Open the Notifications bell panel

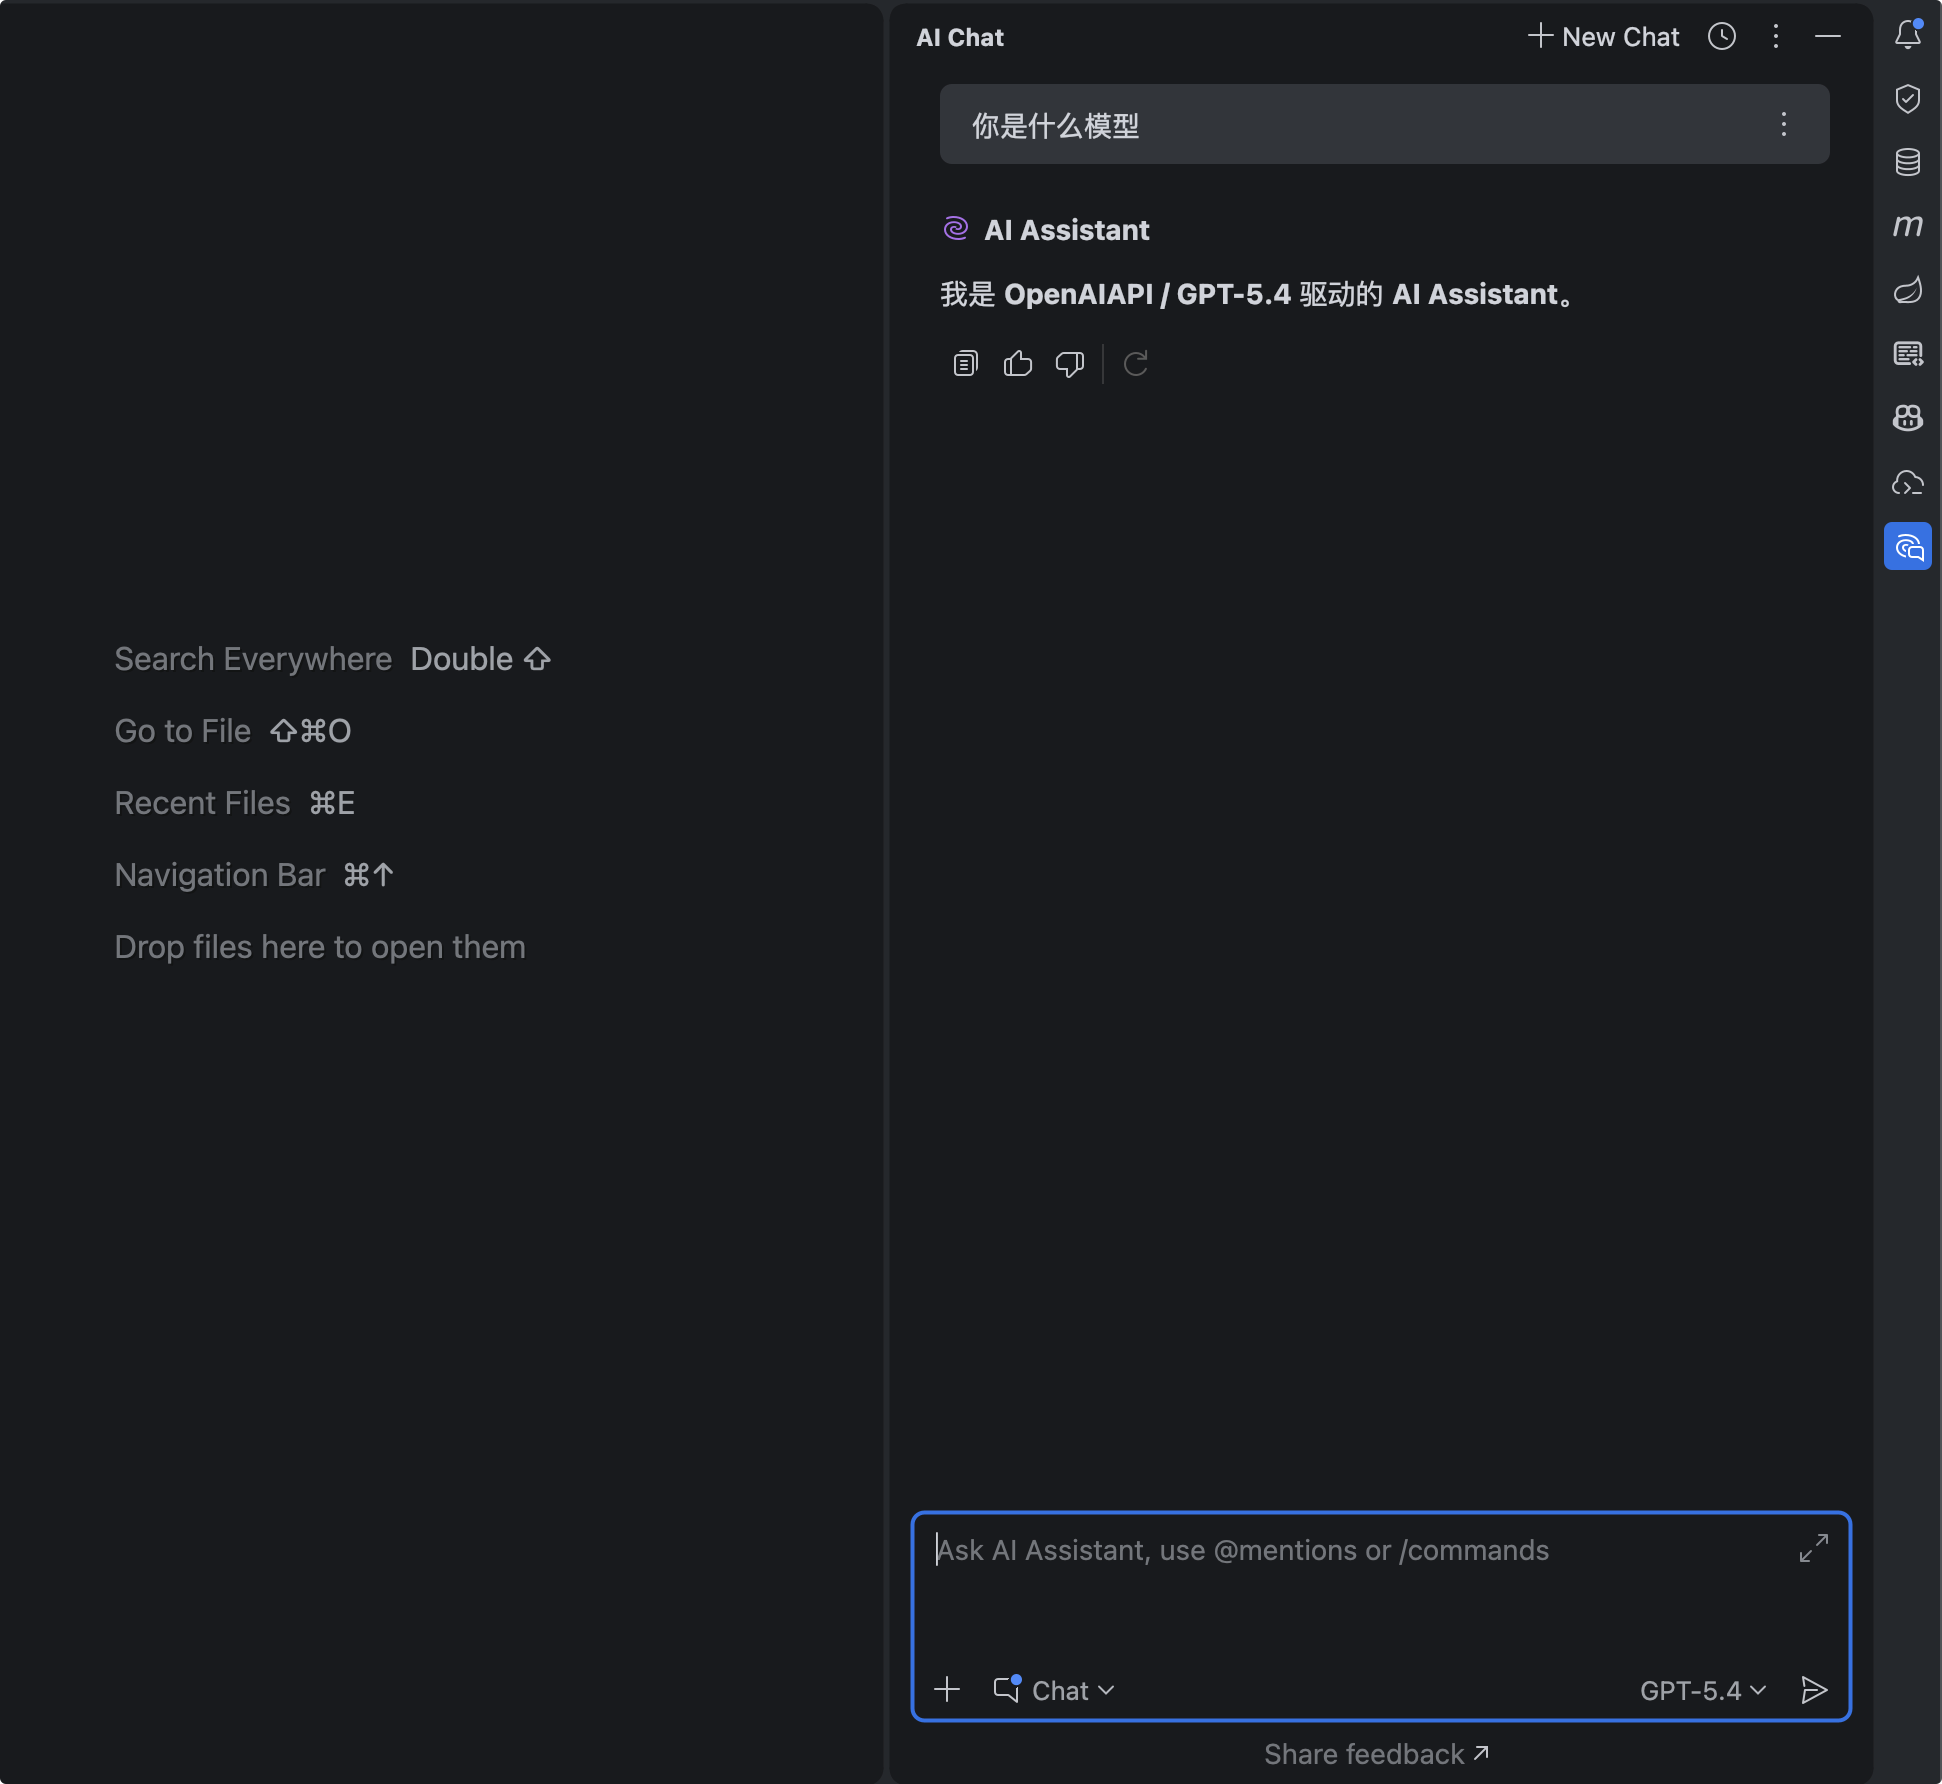click(1907, 36)
